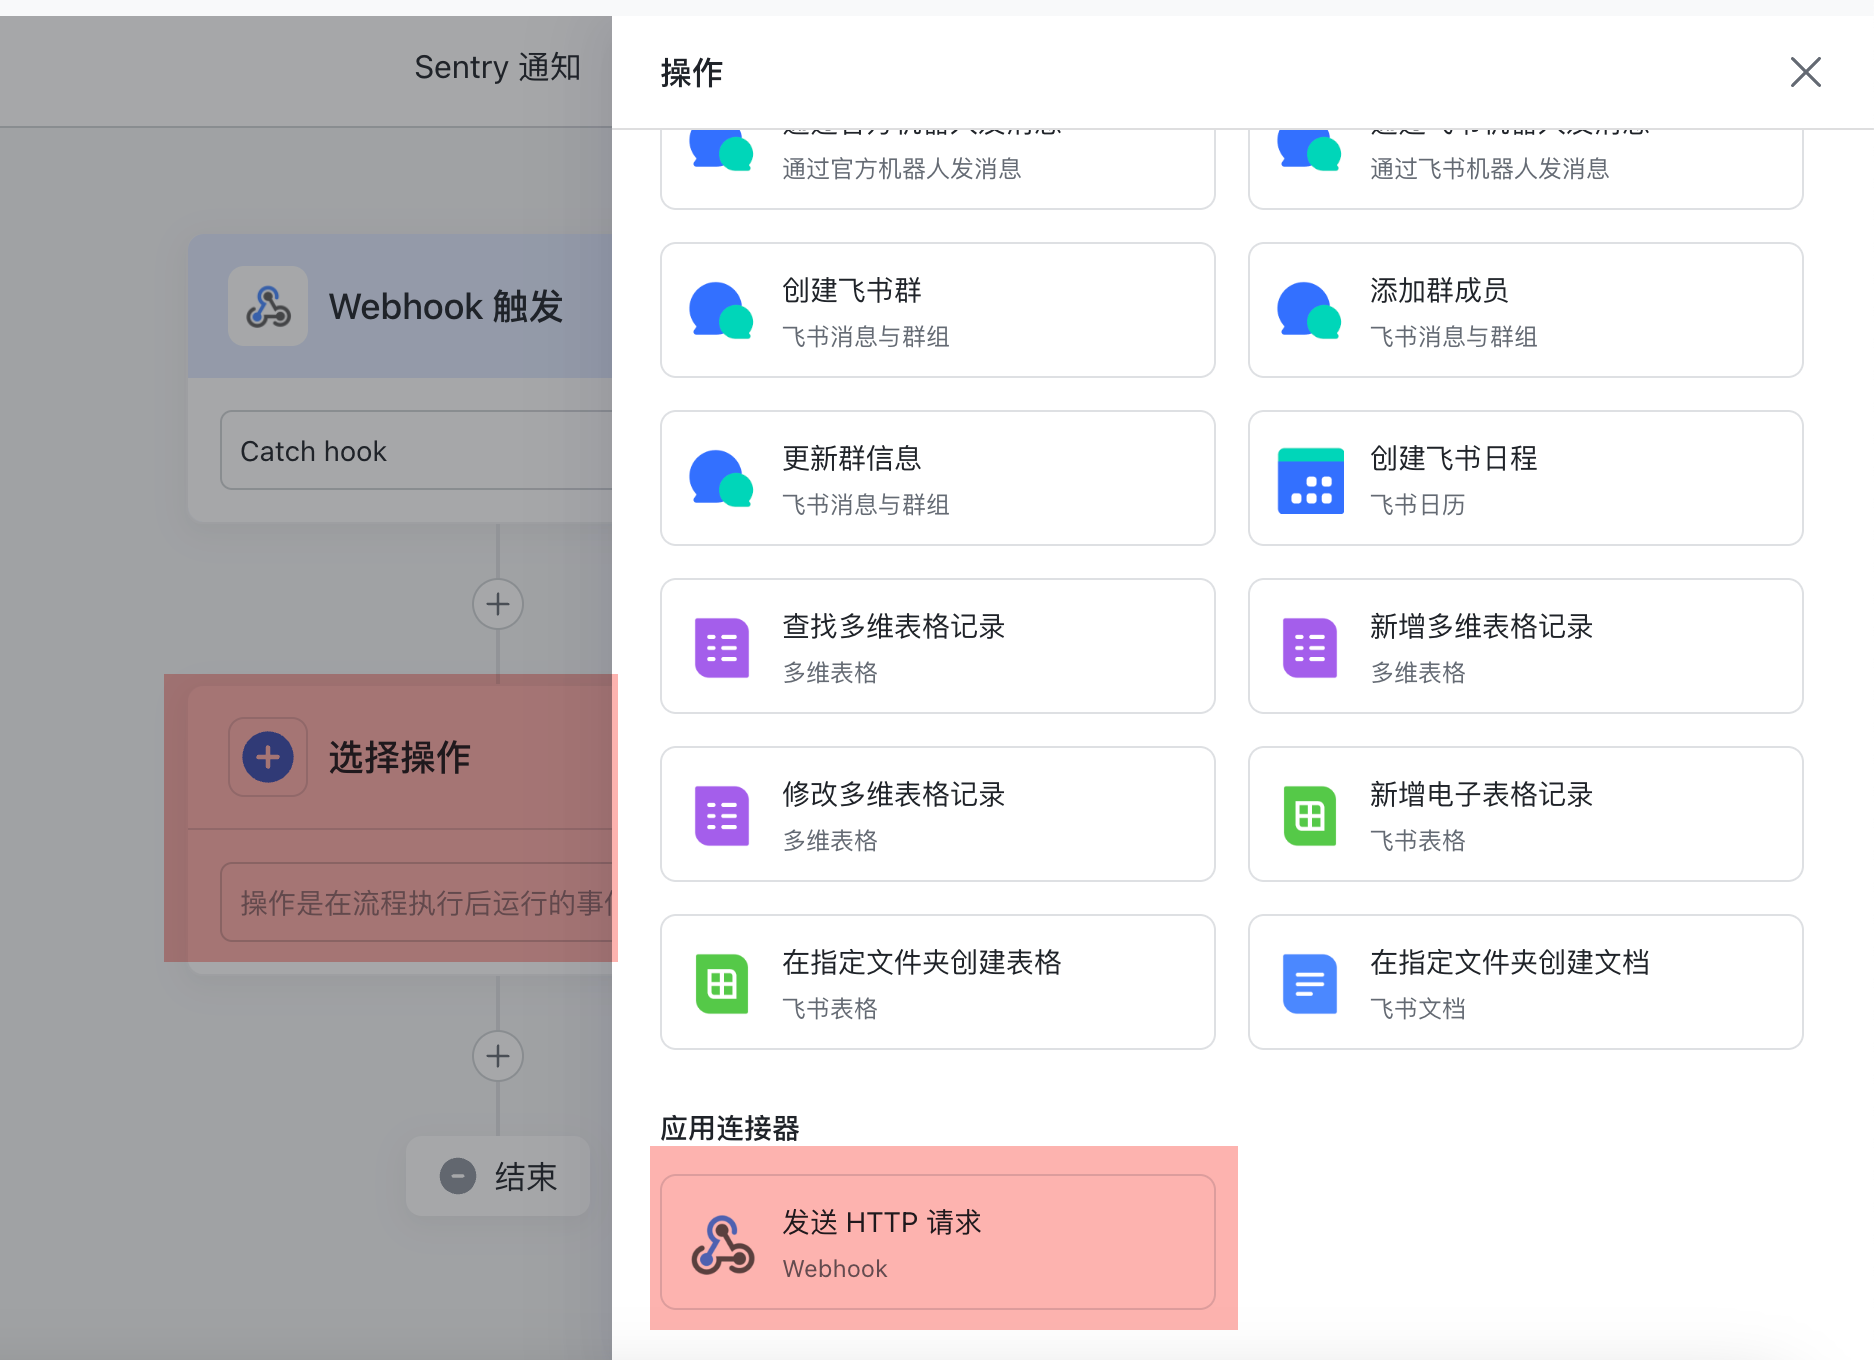The height and width of the screenshot is (1360, 1874).
Task: Add step above the 结束 node
Action: click(498, 1056)
